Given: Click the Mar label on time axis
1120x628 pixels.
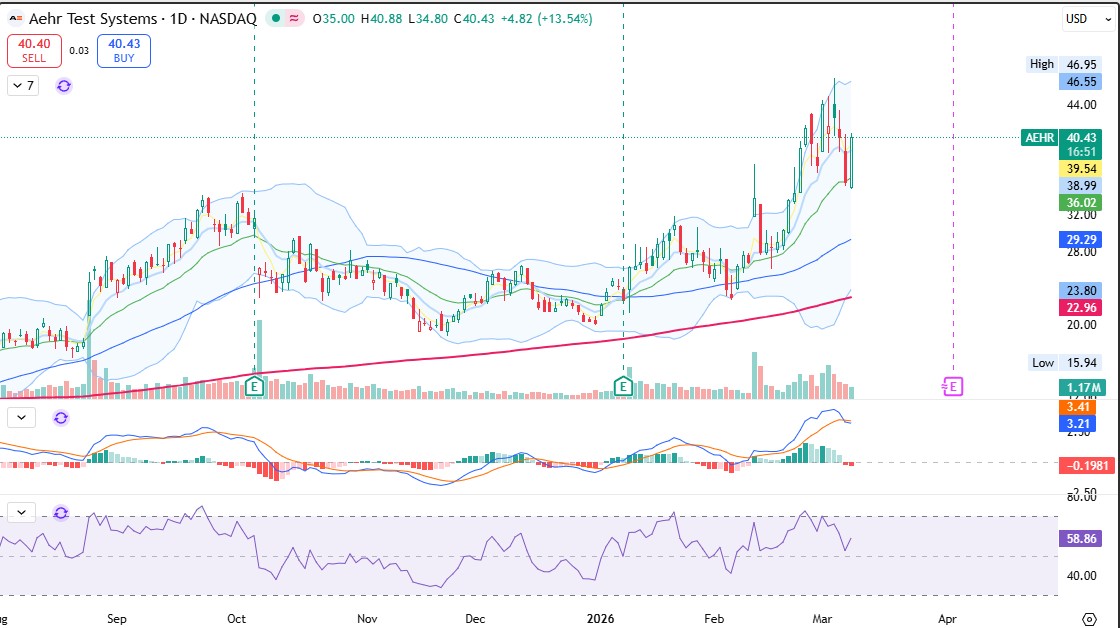Looking at the screenshot, I should point(821,619).
